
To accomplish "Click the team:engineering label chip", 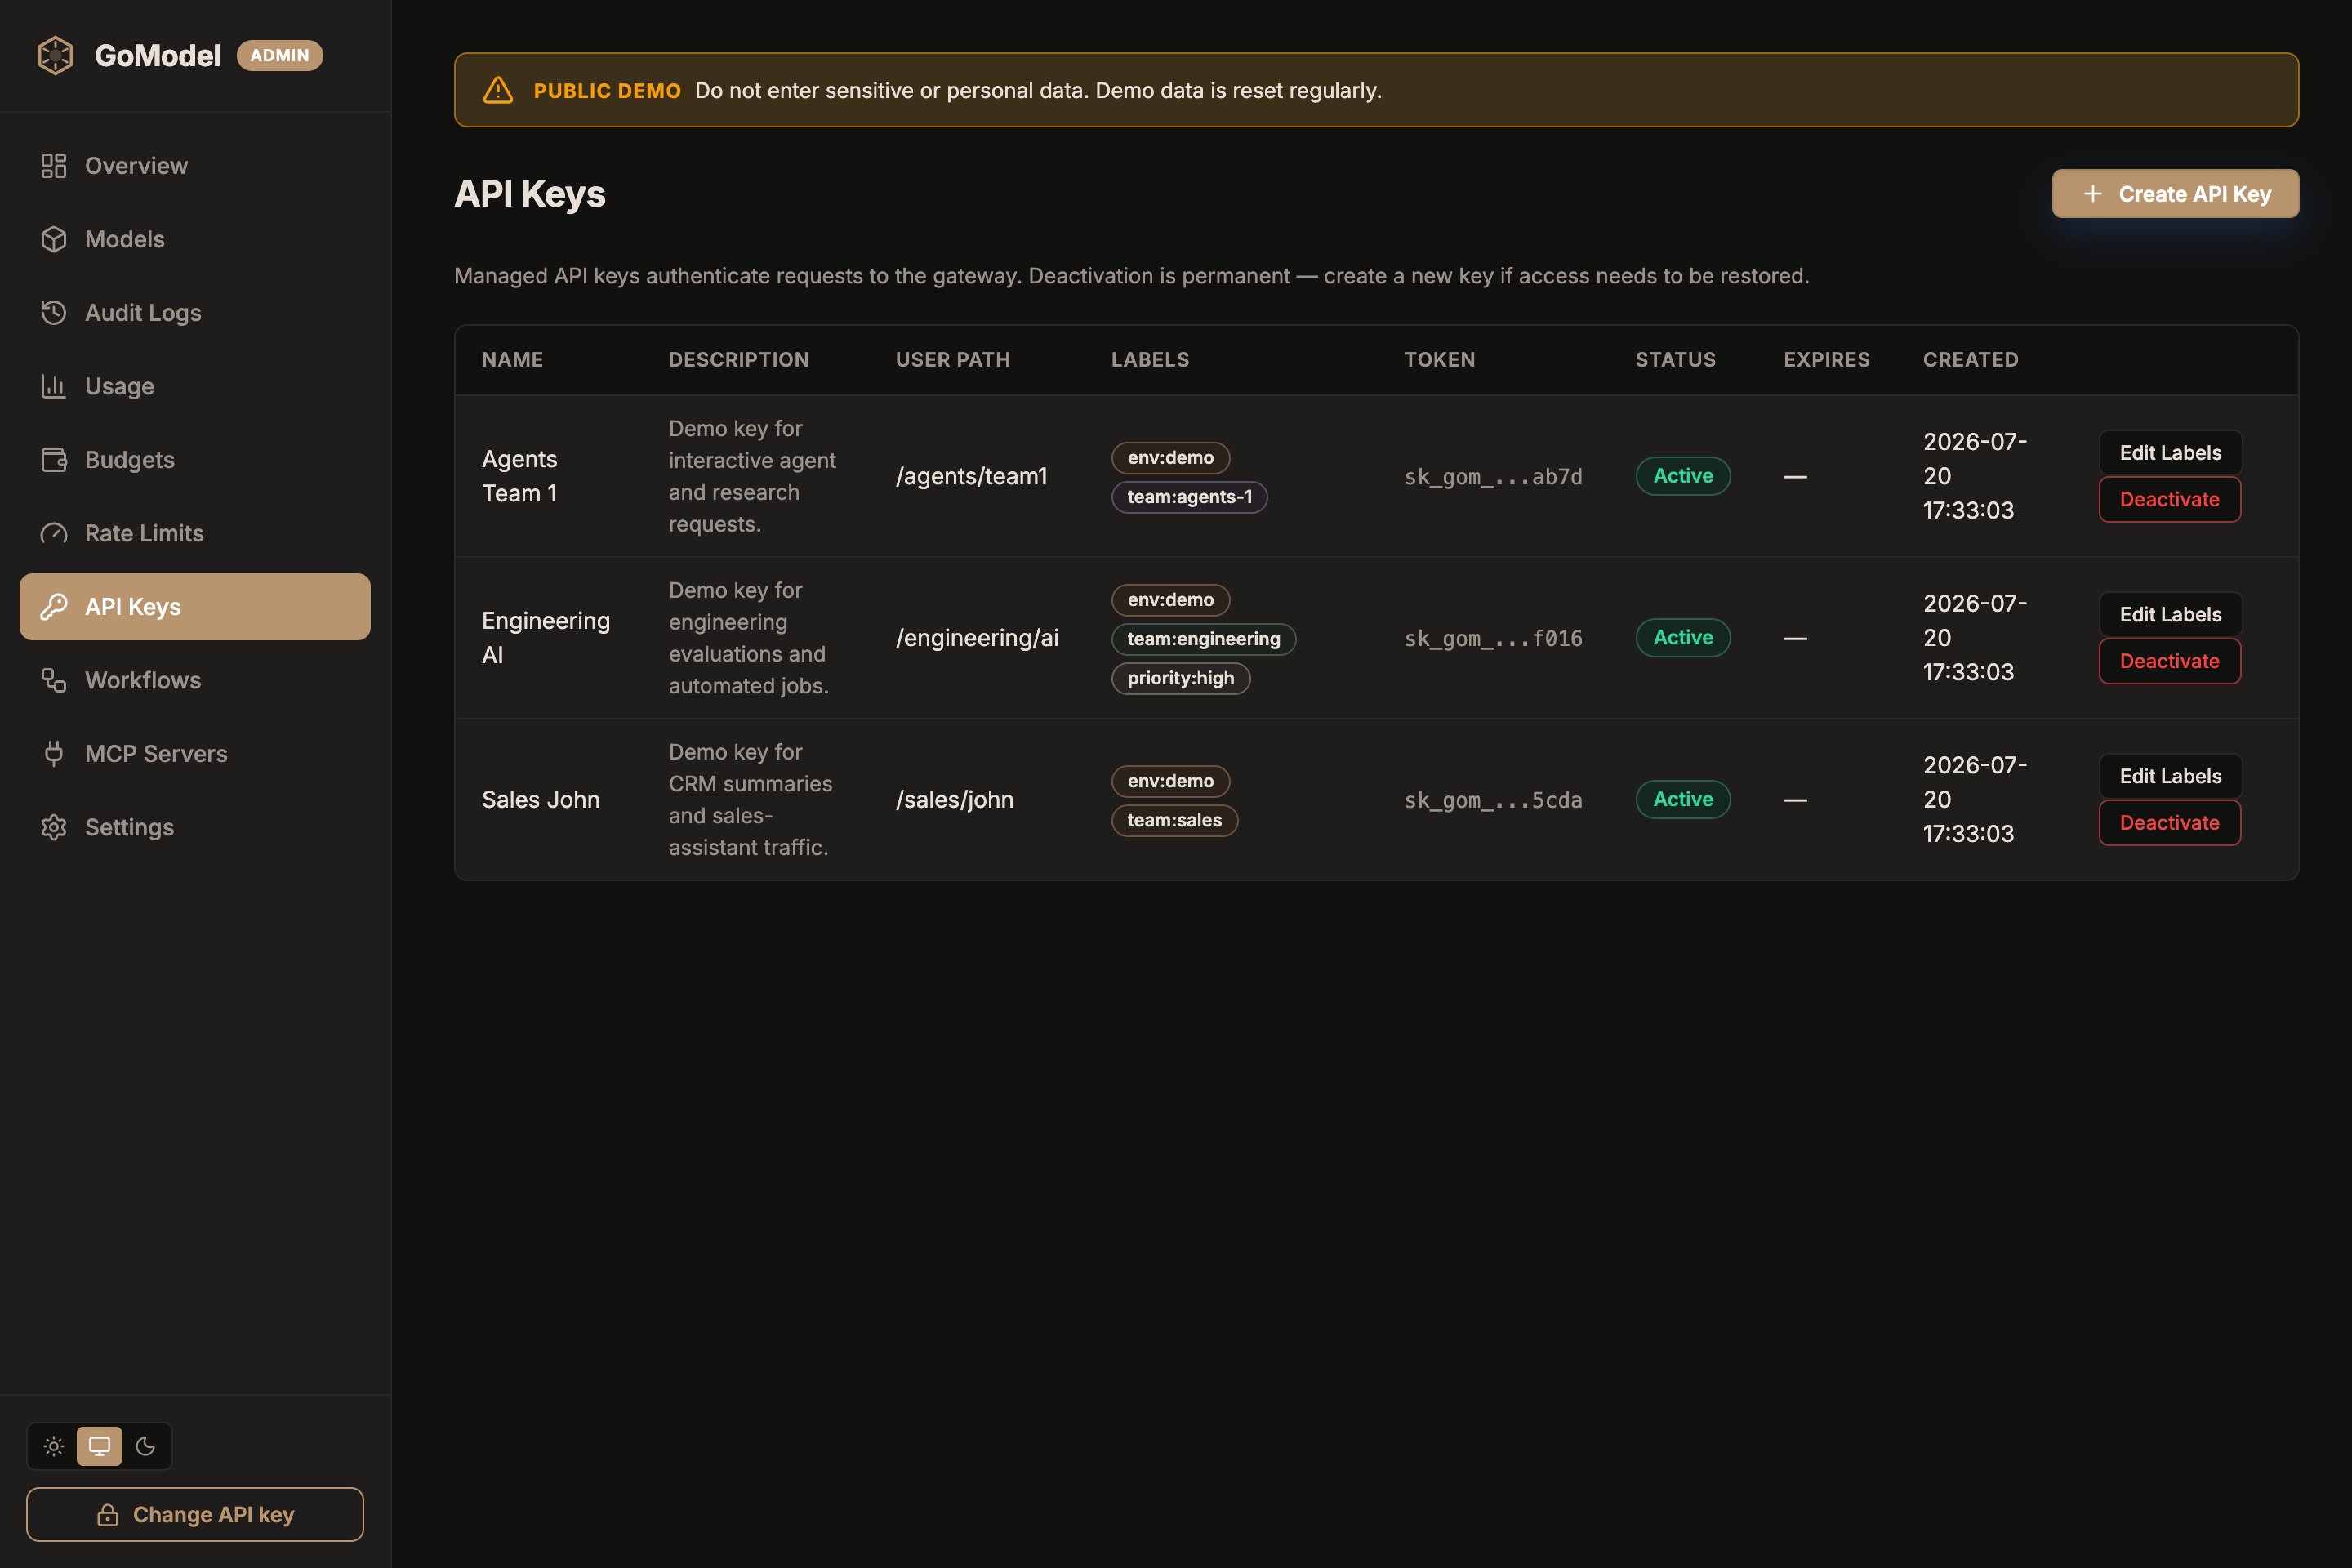I will 1203,638.
